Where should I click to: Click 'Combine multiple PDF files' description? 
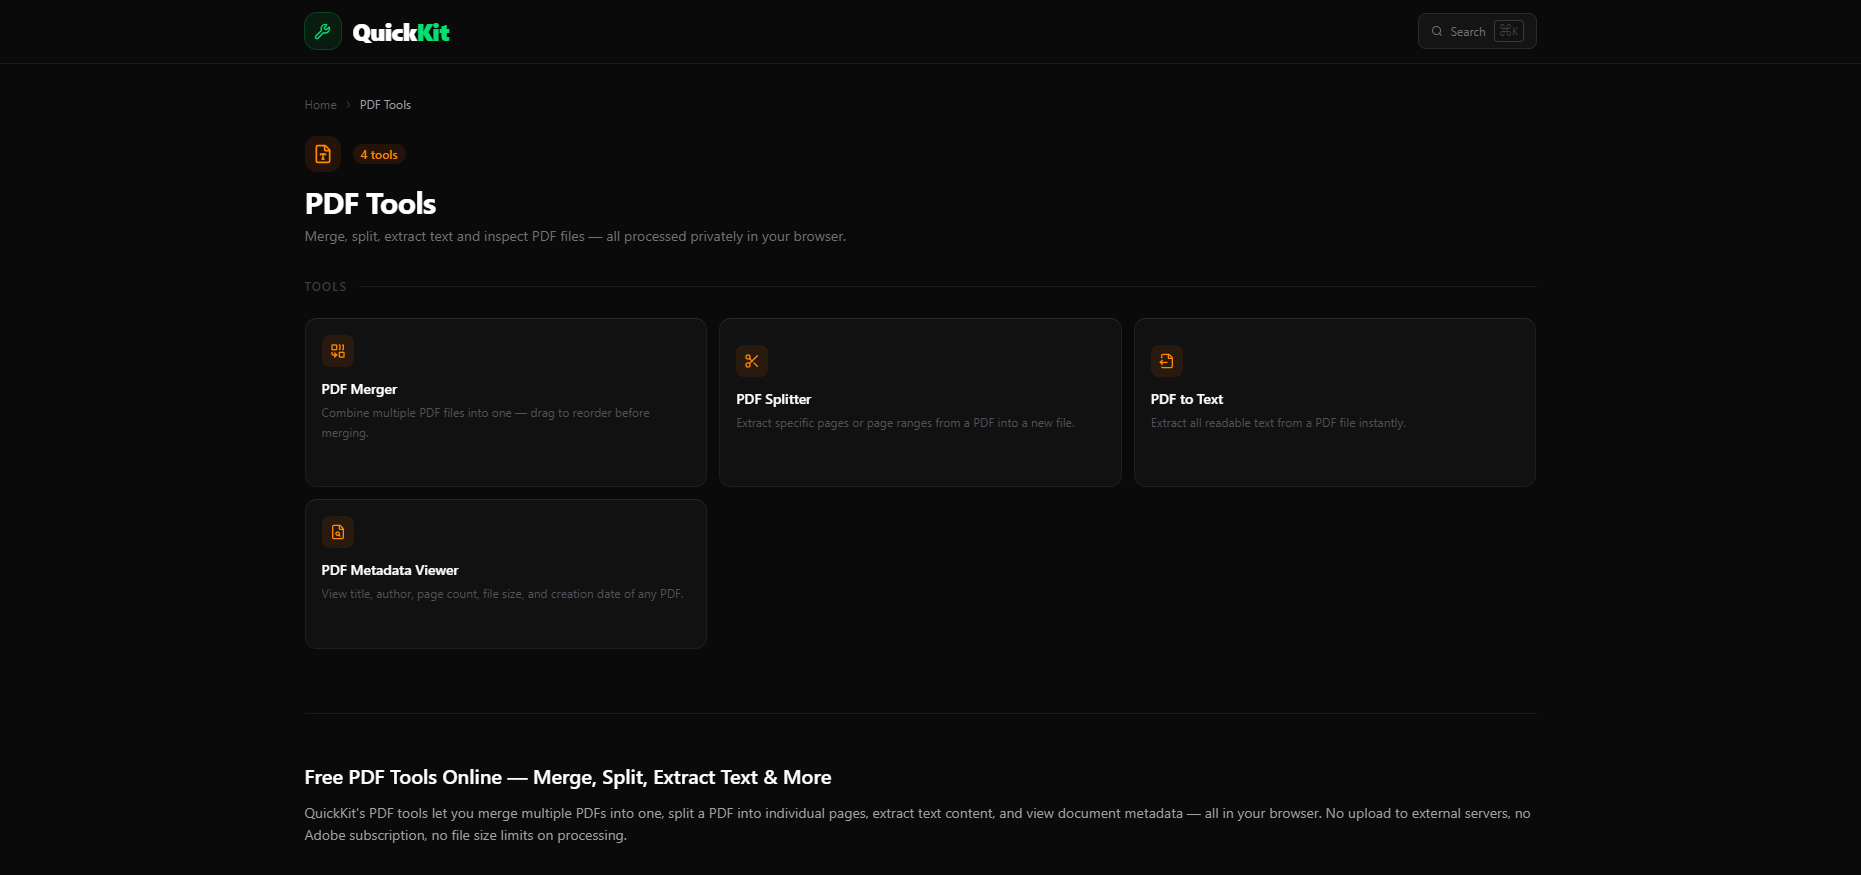[485, 423]
